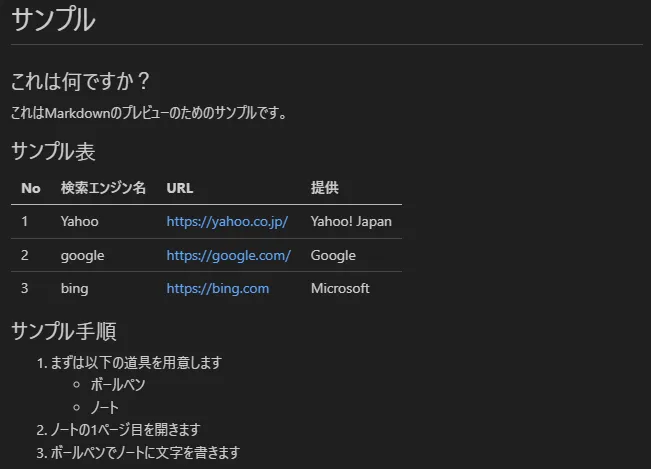Image resolution: width=651 pixels, height=469 pixels.
Task: Click the main サンプル title heading
Action: point(53,20)
